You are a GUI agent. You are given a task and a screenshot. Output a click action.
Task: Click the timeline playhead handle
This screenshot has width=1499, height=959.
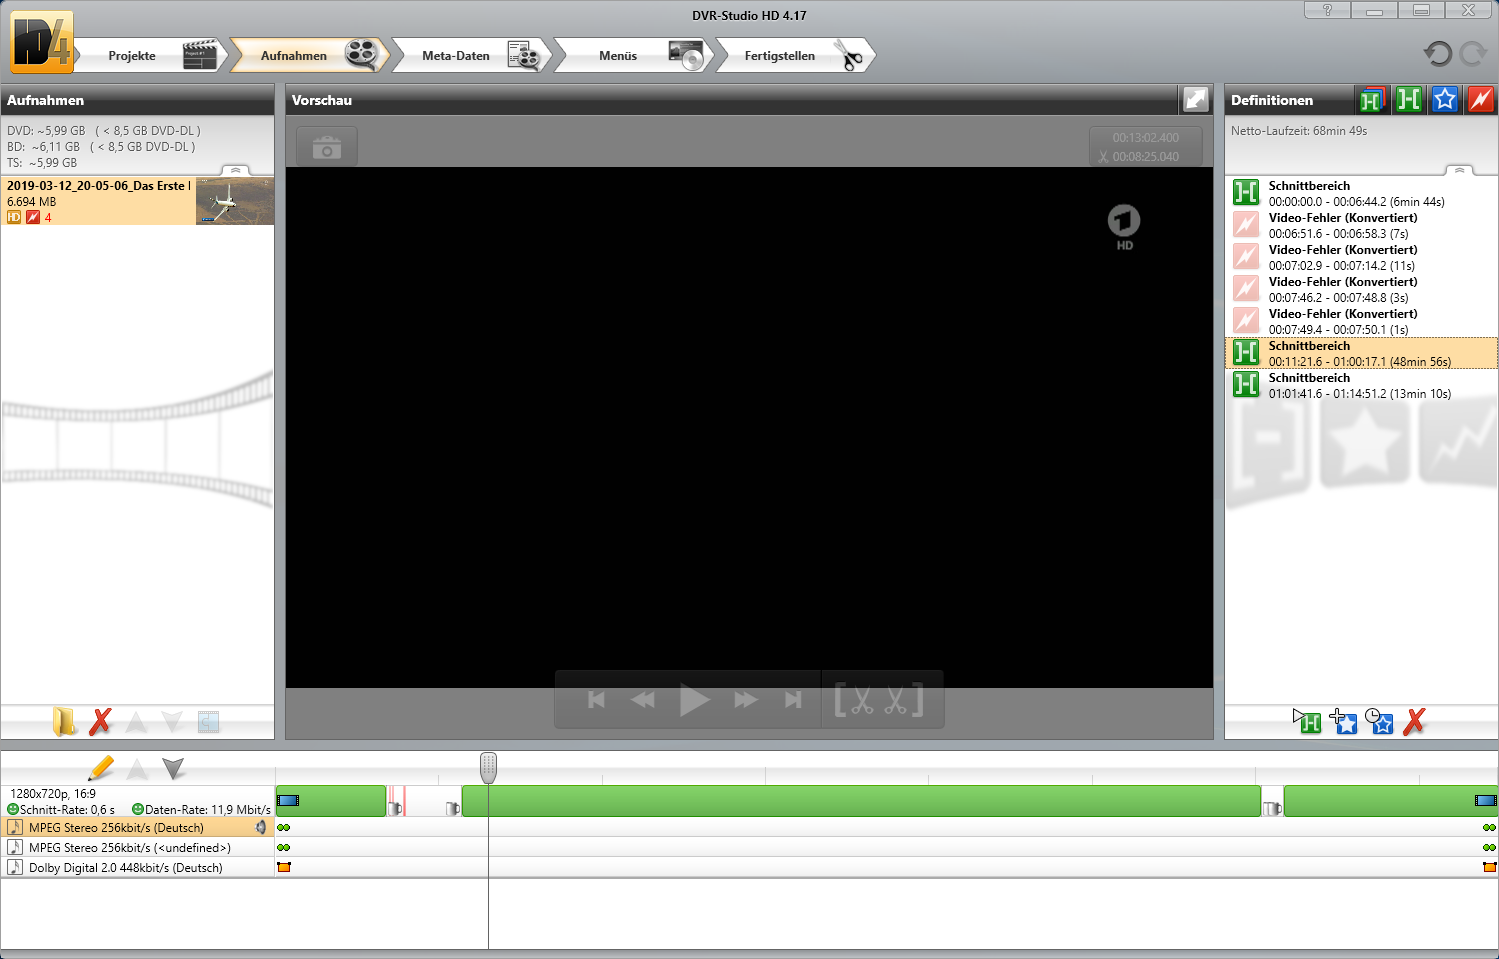488,767
